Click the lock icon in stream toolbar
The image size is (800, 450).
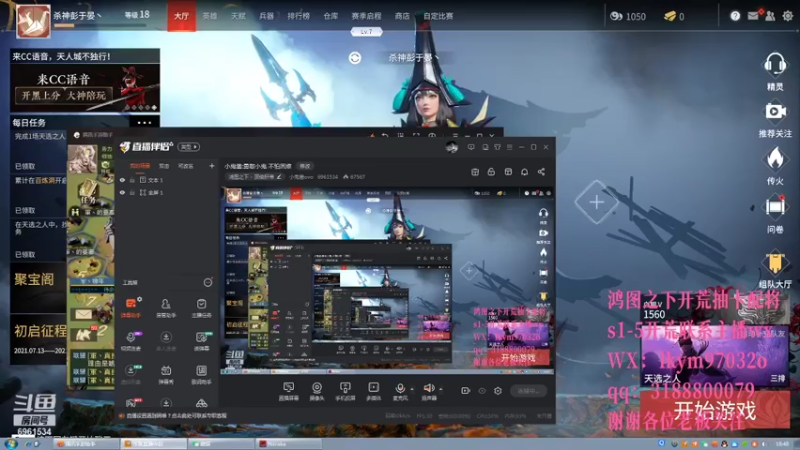coord(491,172)
